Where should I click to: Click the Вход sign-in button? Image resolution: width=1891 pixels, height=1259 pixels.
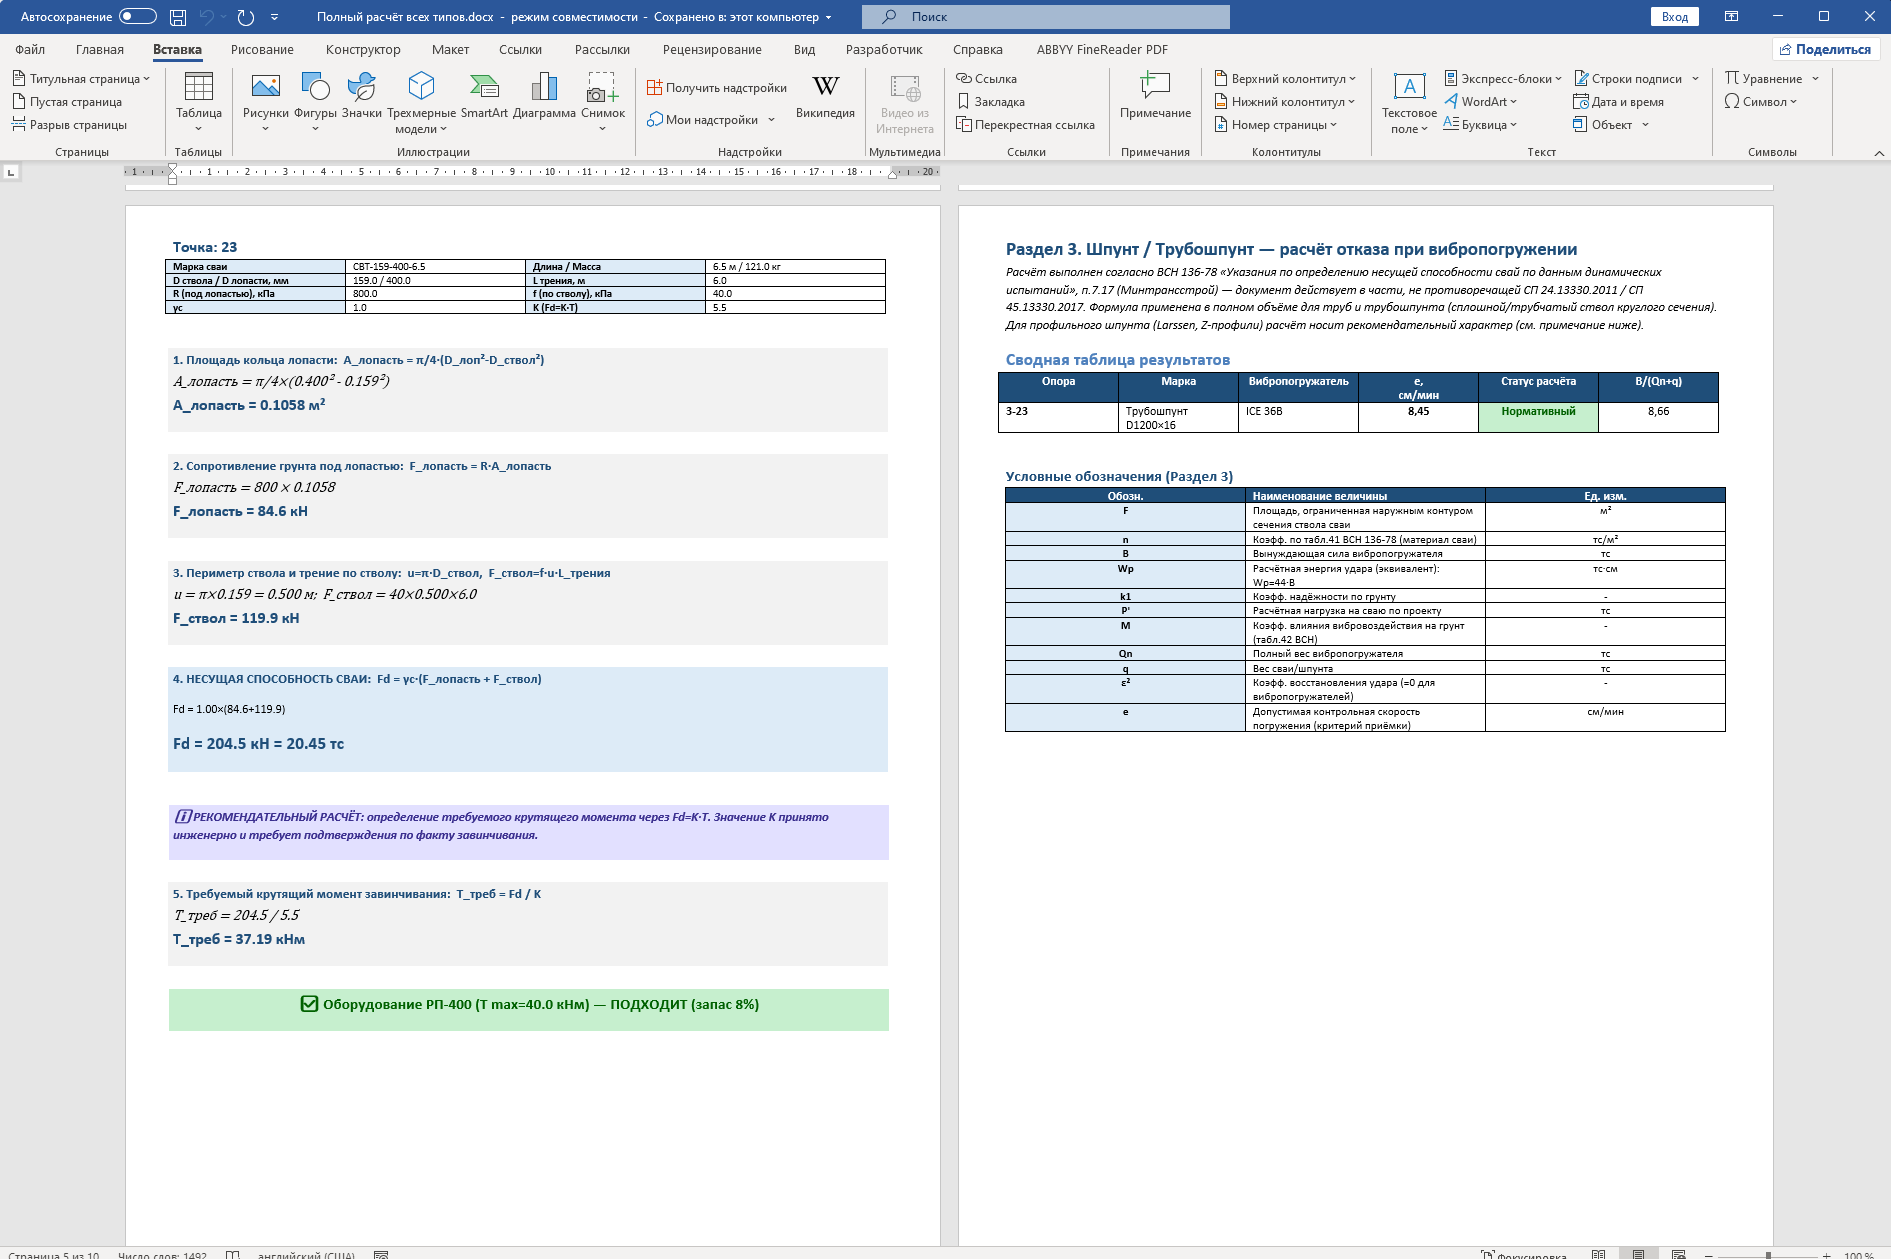pos(1674,17)
